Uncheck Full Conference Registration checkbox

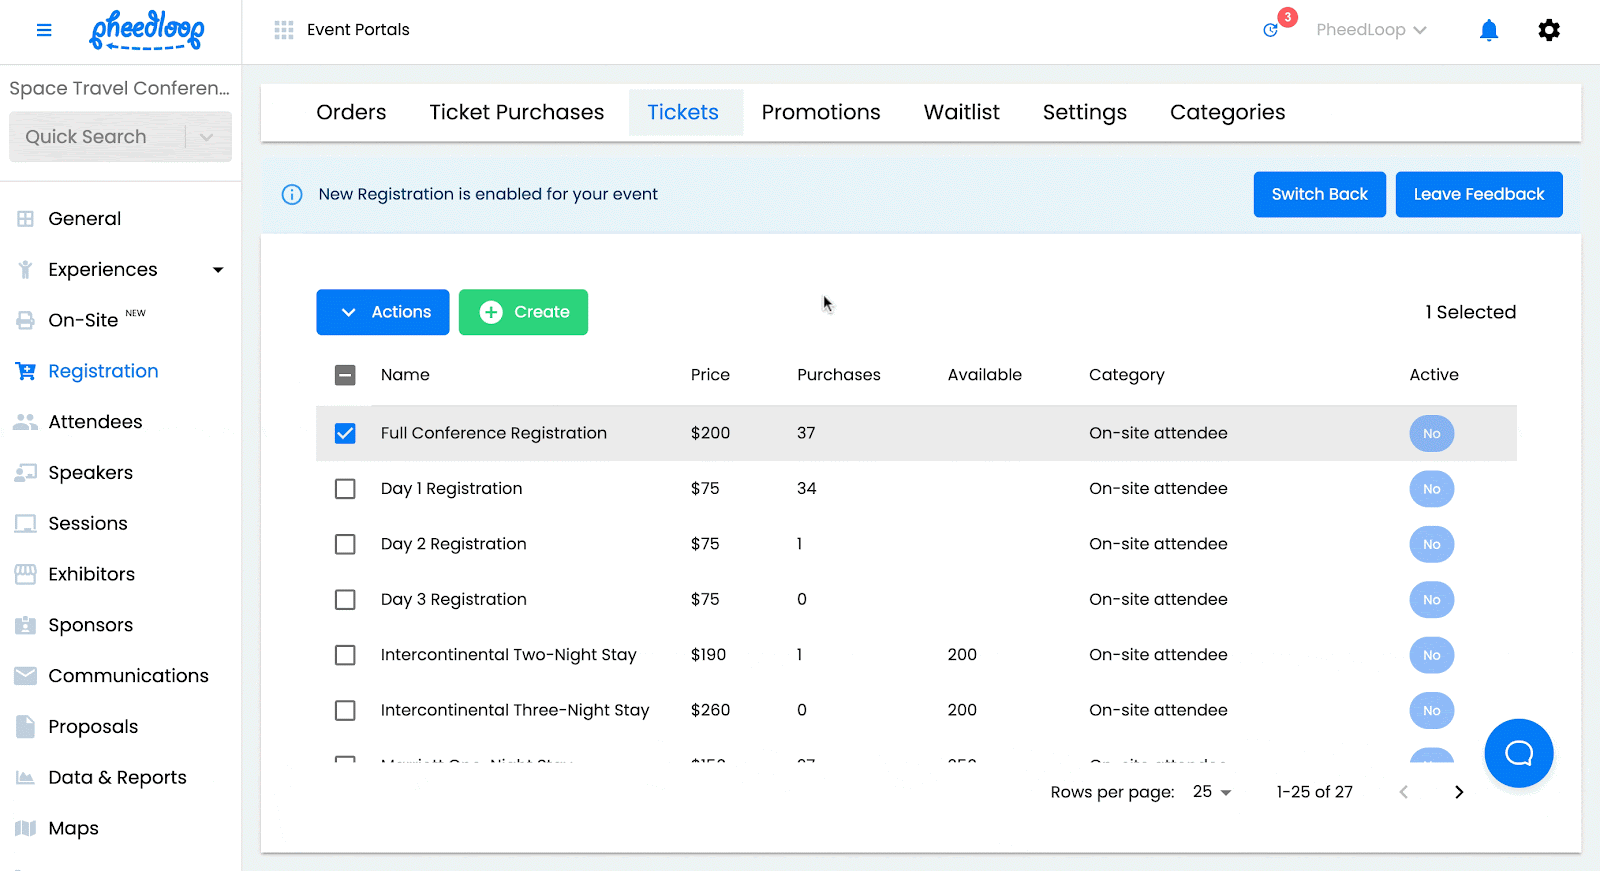(345, 433)
